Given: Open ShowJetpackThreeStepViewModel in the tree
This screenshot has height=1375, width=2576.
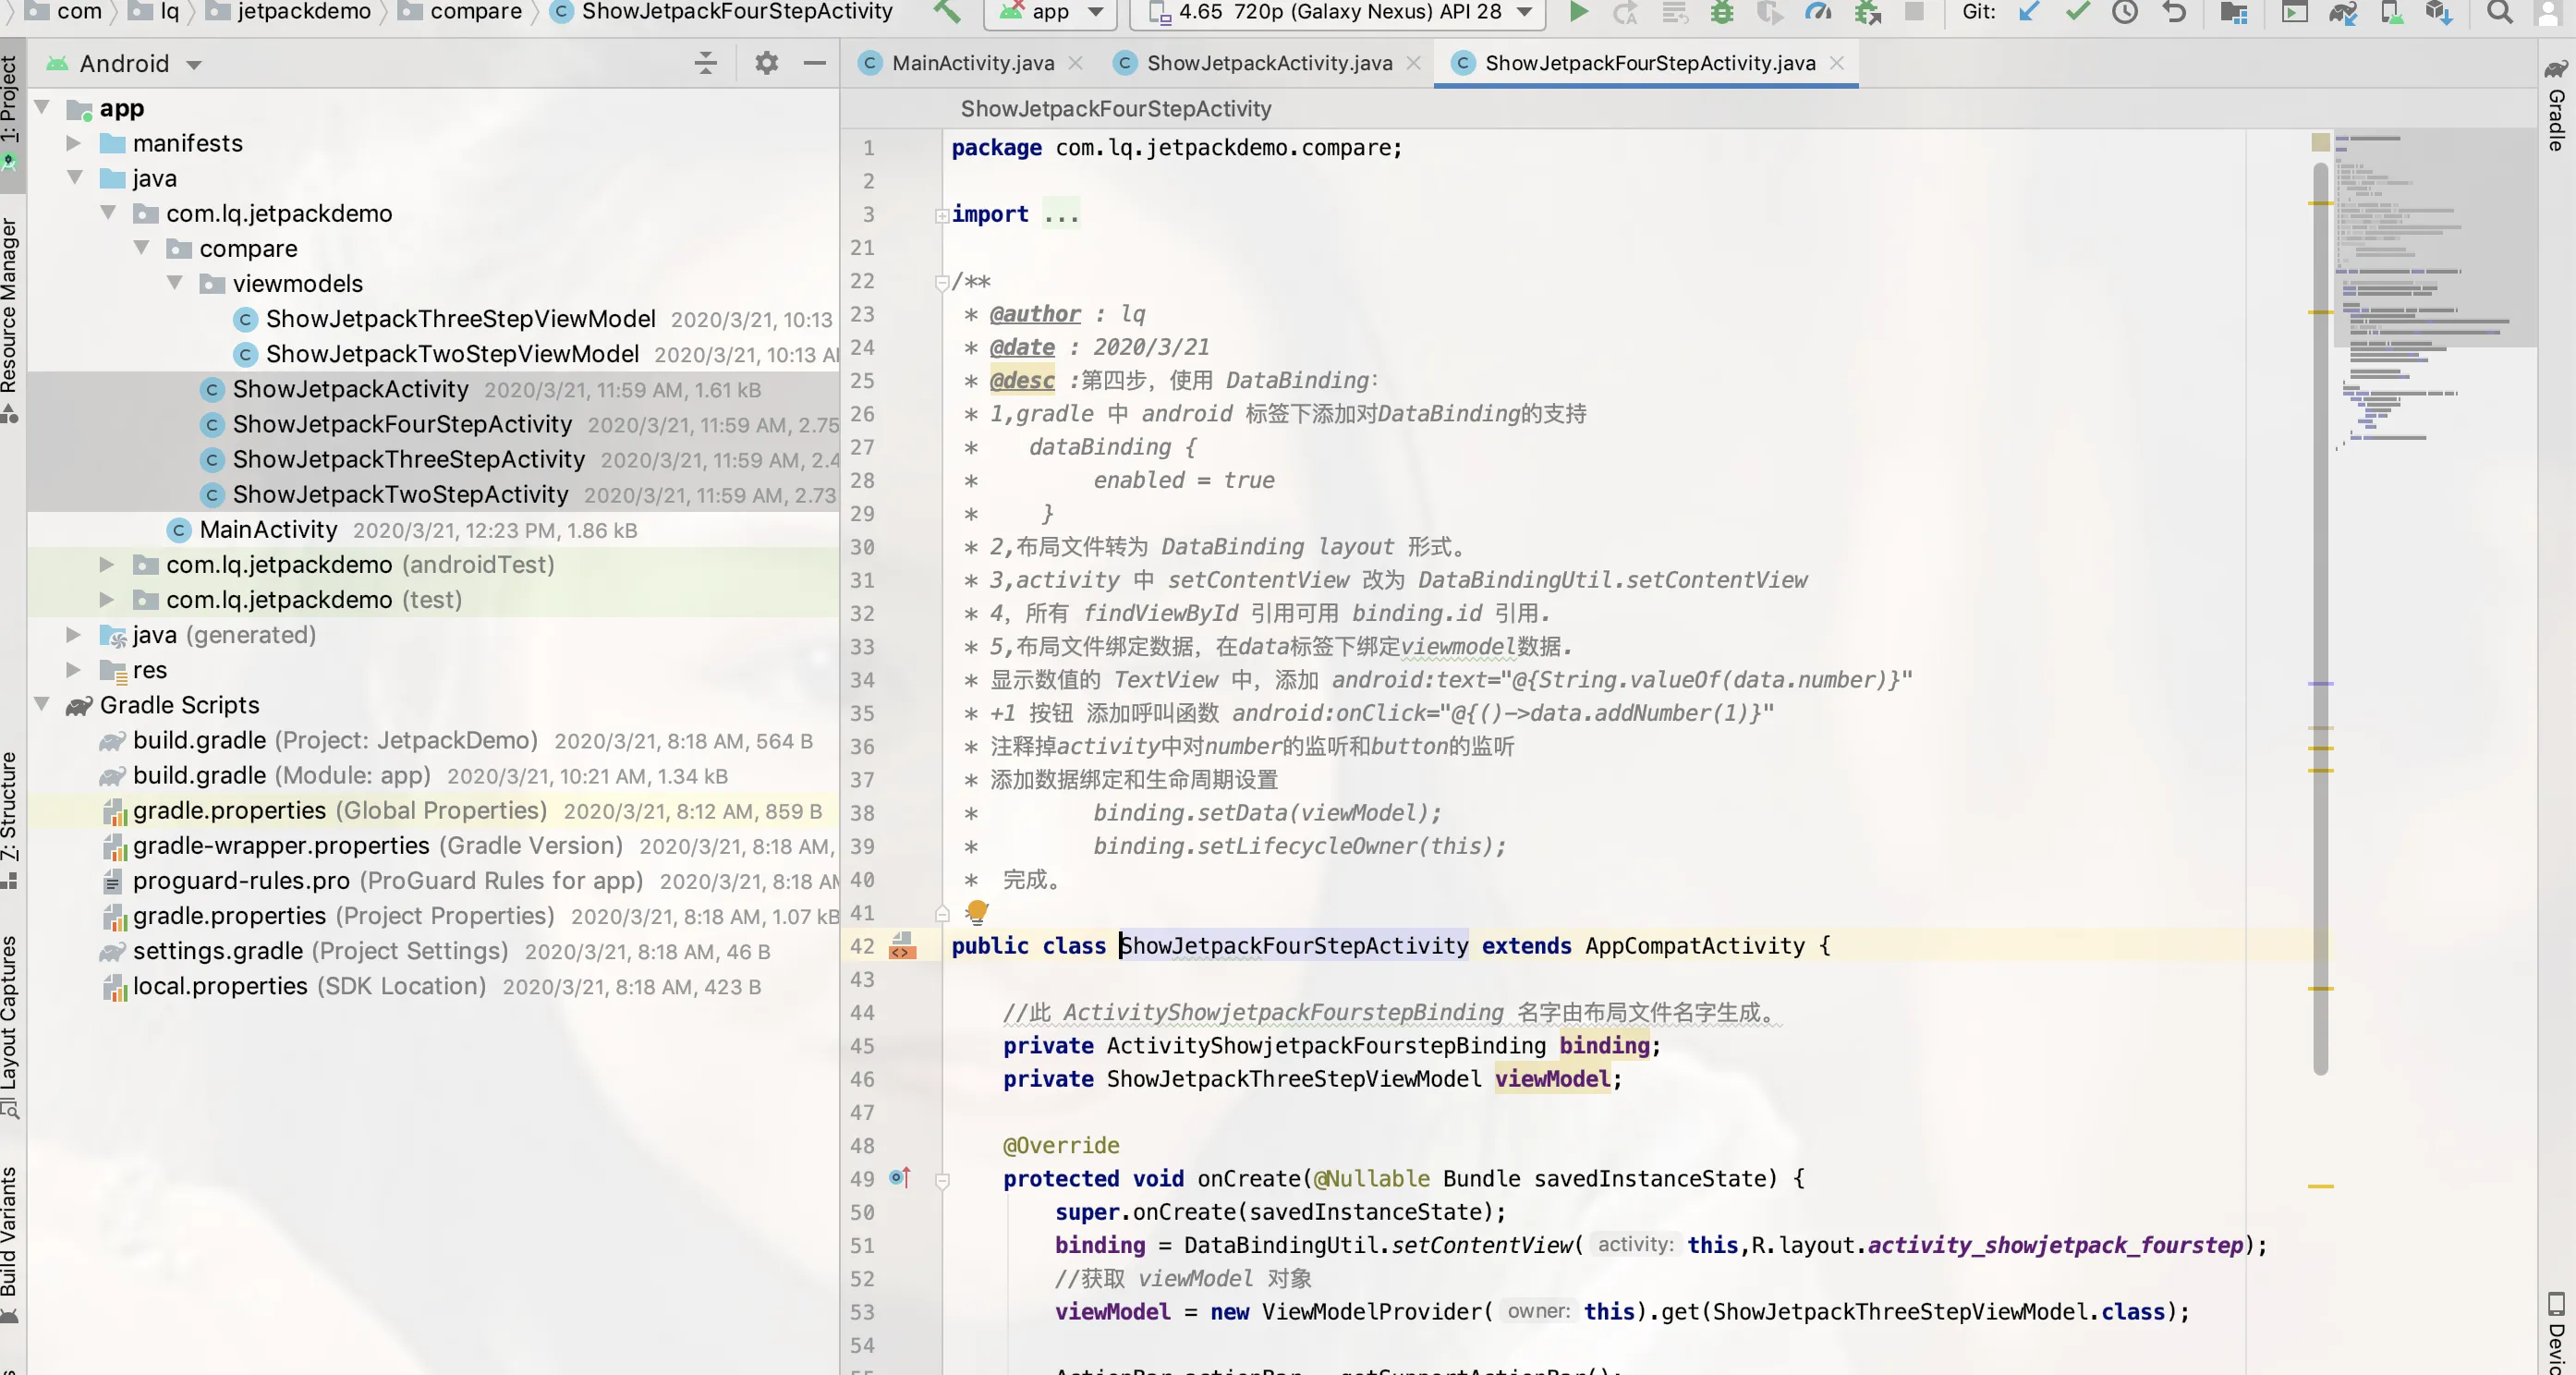Looking at the screenshot, I should [460, 319].
